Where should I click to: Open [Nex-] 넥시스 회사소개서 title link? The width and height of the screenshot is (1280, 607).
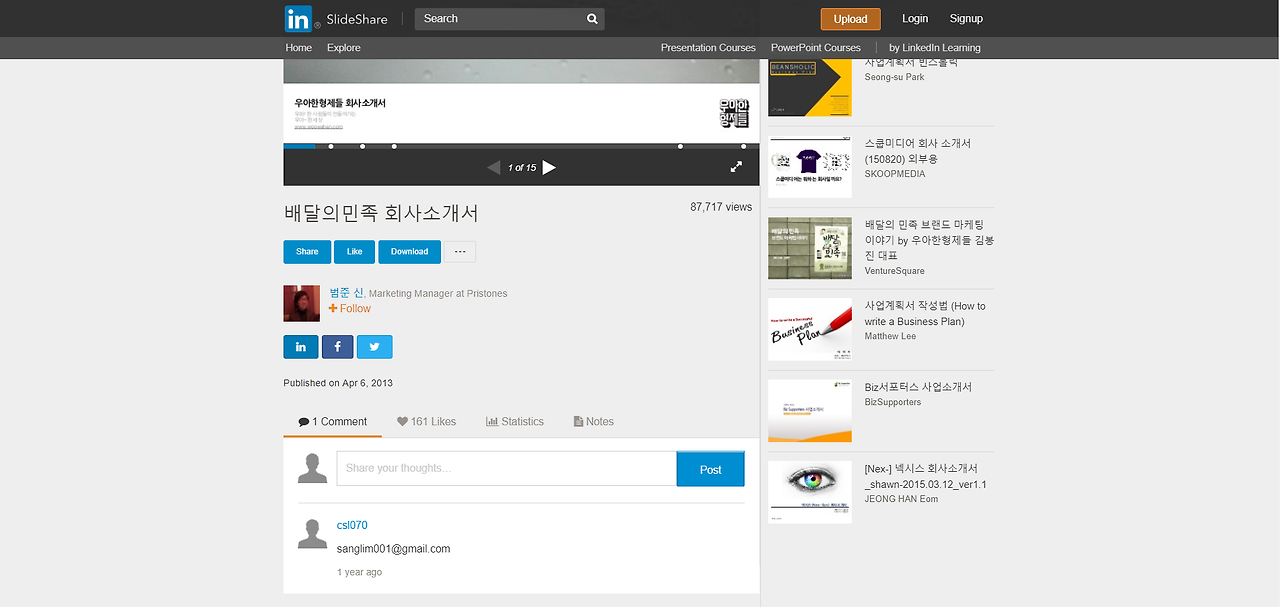click(x=926, y=476)
